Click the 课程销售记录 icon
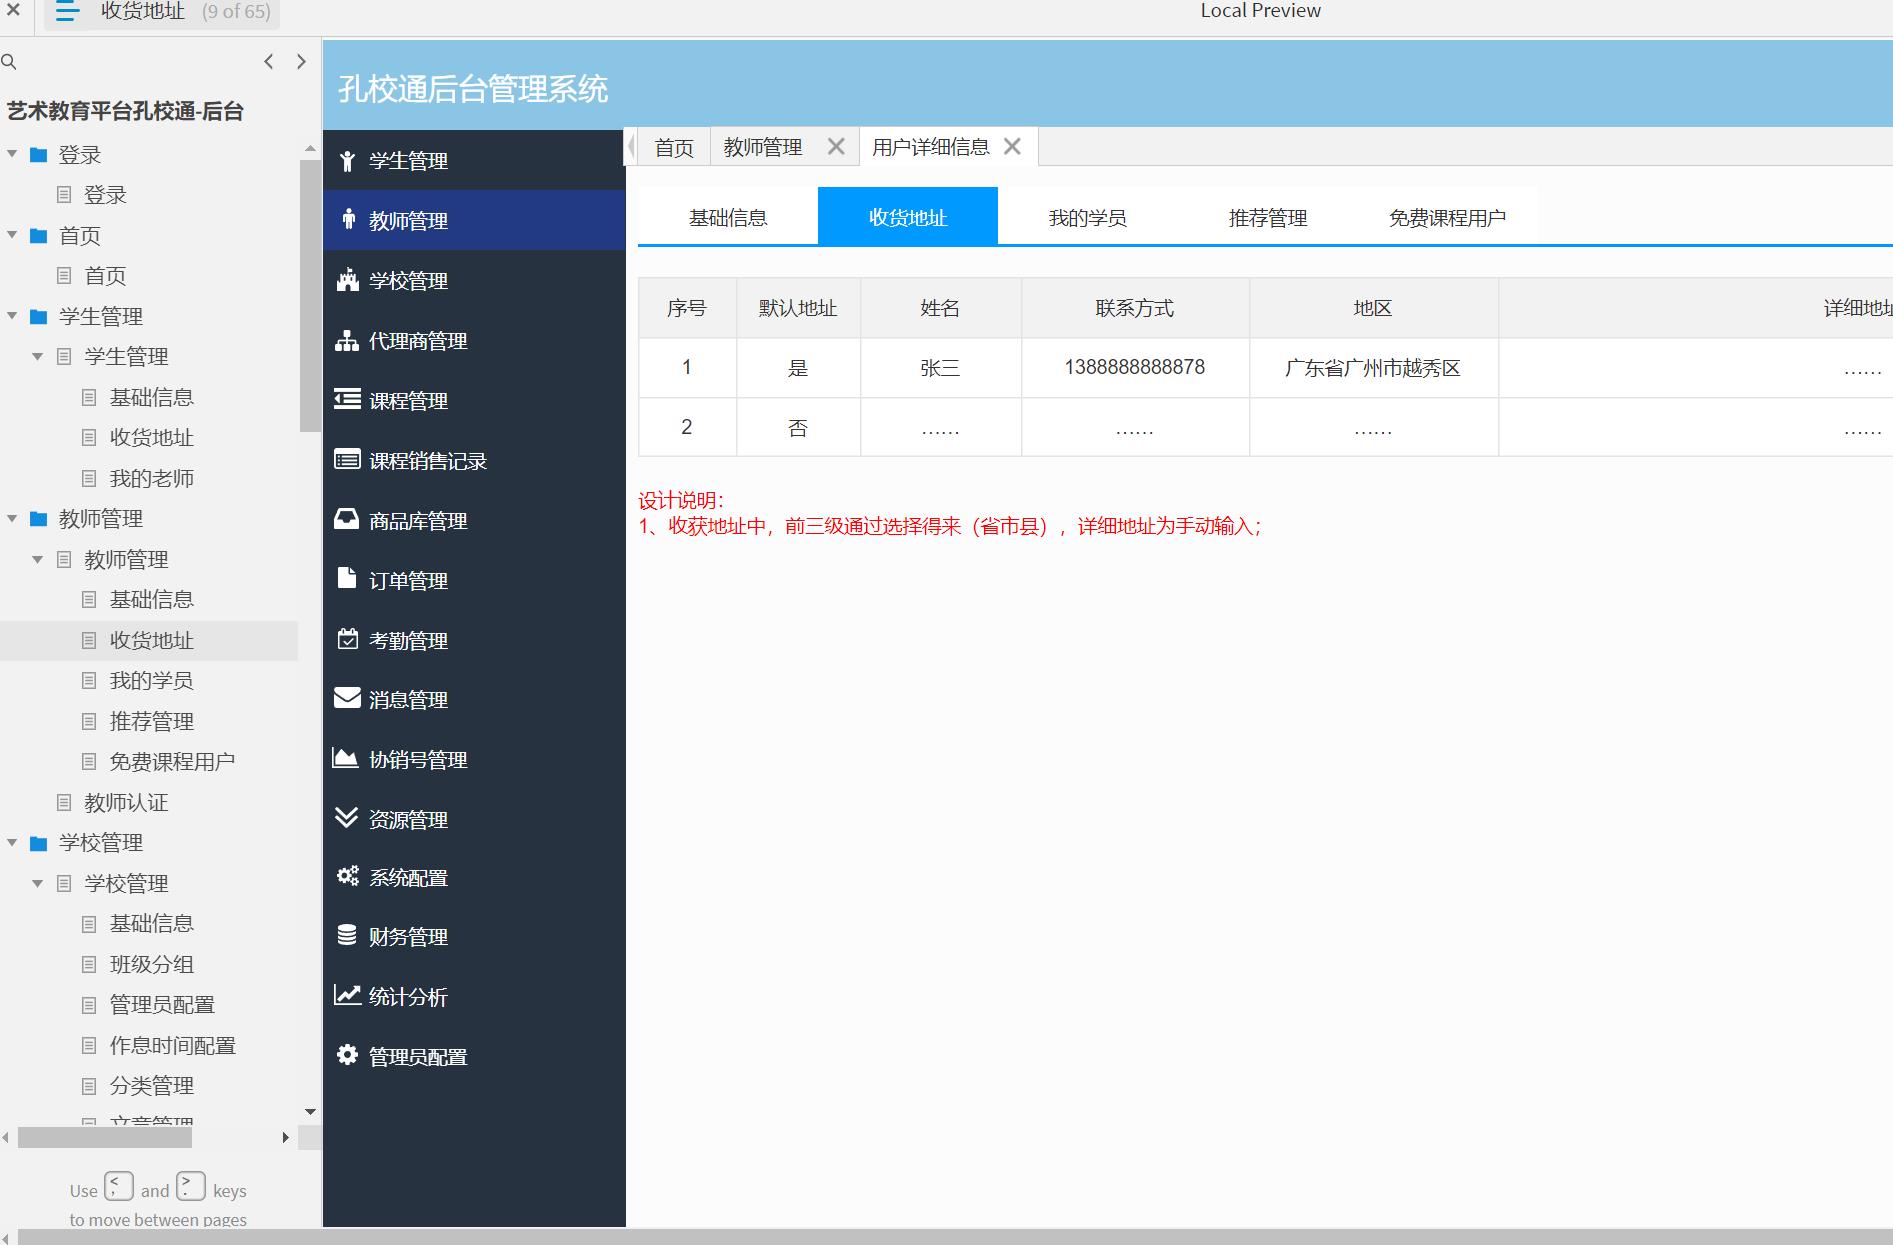 (x=347, y=459)
